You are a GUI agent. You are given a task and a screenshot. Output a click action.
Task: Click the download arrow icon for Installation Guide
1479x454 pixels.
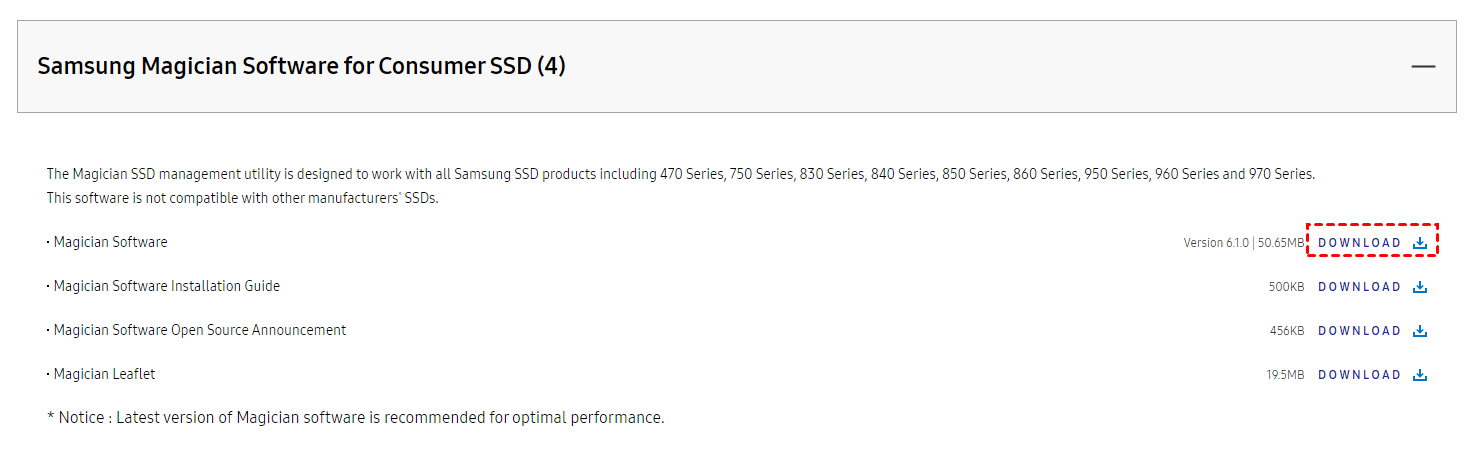pyautogui.click(x=1420, y=287)
